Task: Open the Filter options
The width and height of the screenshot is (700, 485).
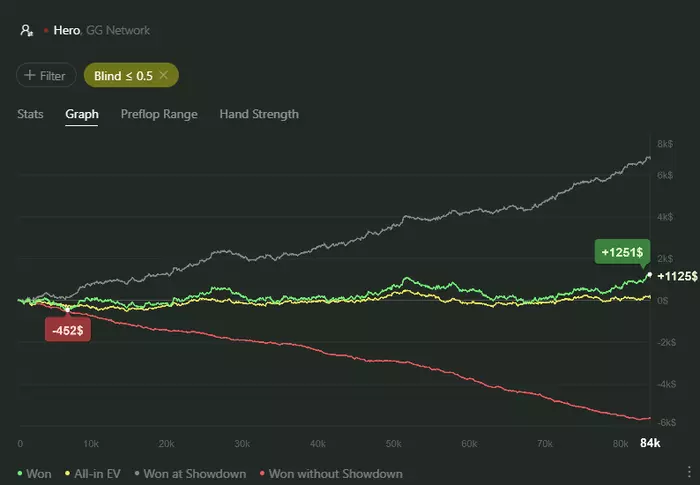Action: (46, 75)
